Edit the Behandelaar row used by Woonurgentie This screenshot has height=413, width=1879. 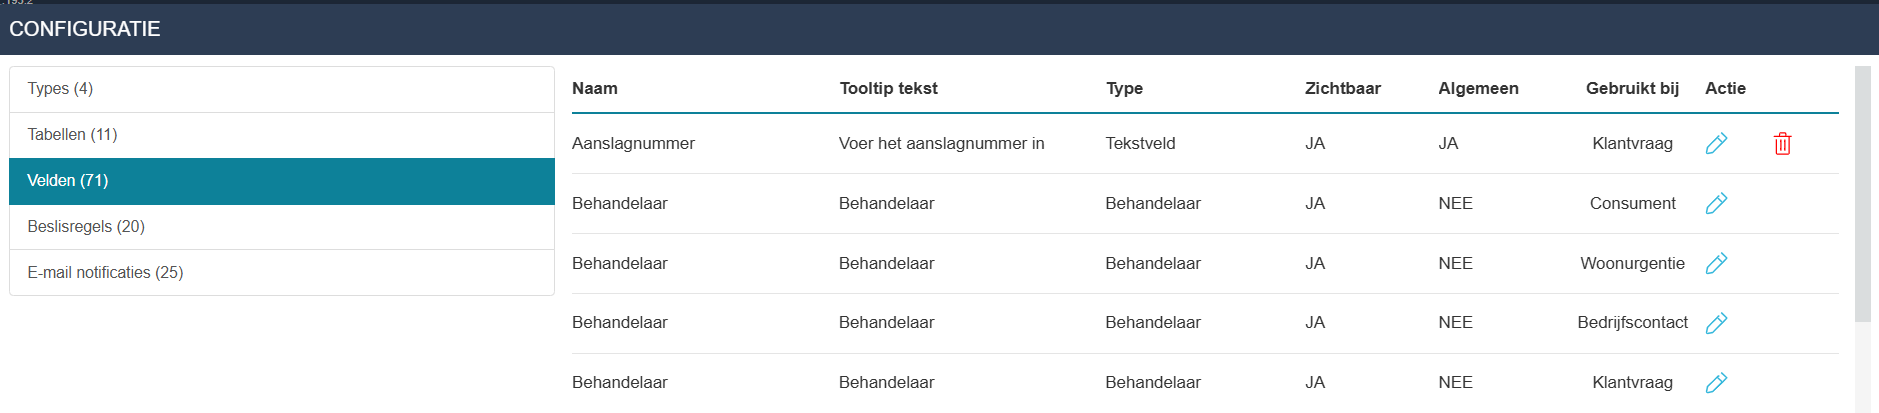[x=1716, y=264]
